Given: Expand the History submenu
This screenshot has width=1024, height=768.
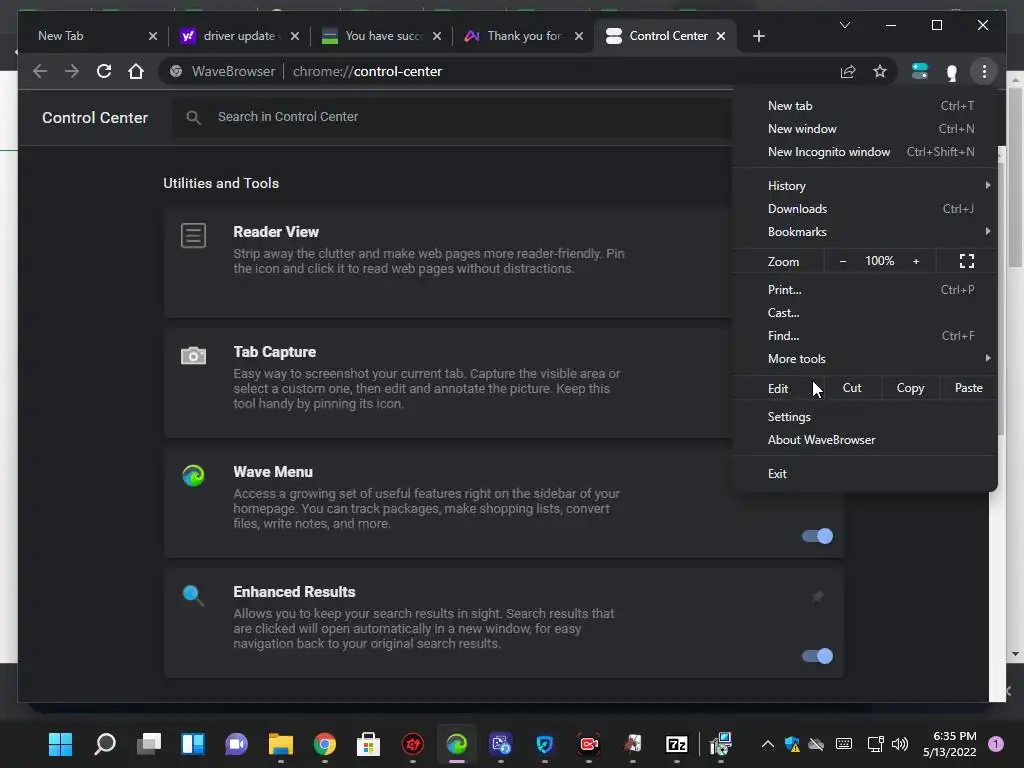Looking at the screenshot, I should [865, 186].
